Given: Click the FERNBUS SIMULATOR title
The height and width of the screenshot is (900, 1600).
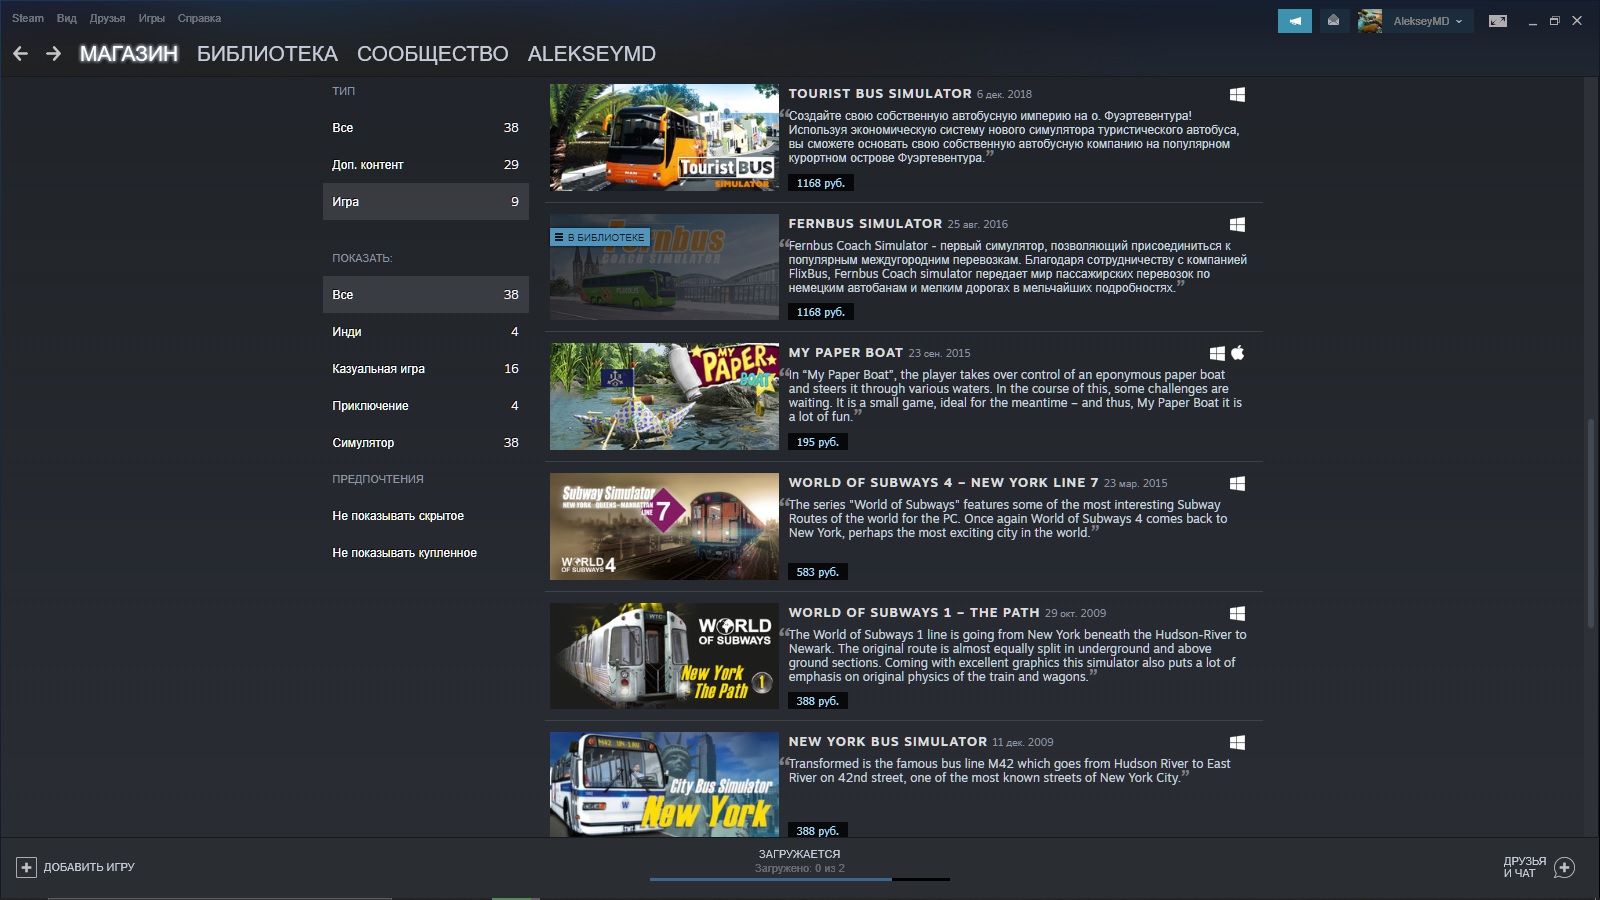Looking at the screenshot, I should pos(865,224).
